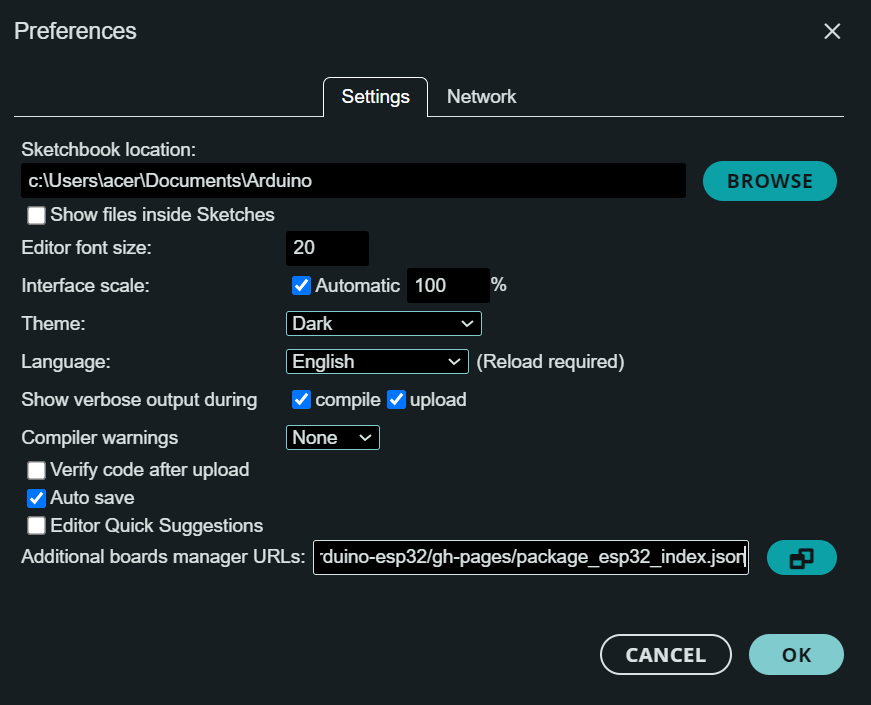The height and width of the screenshot is (705, 871).
Task: Open the Compiler warnings dropdown
Action: point(332,437)
